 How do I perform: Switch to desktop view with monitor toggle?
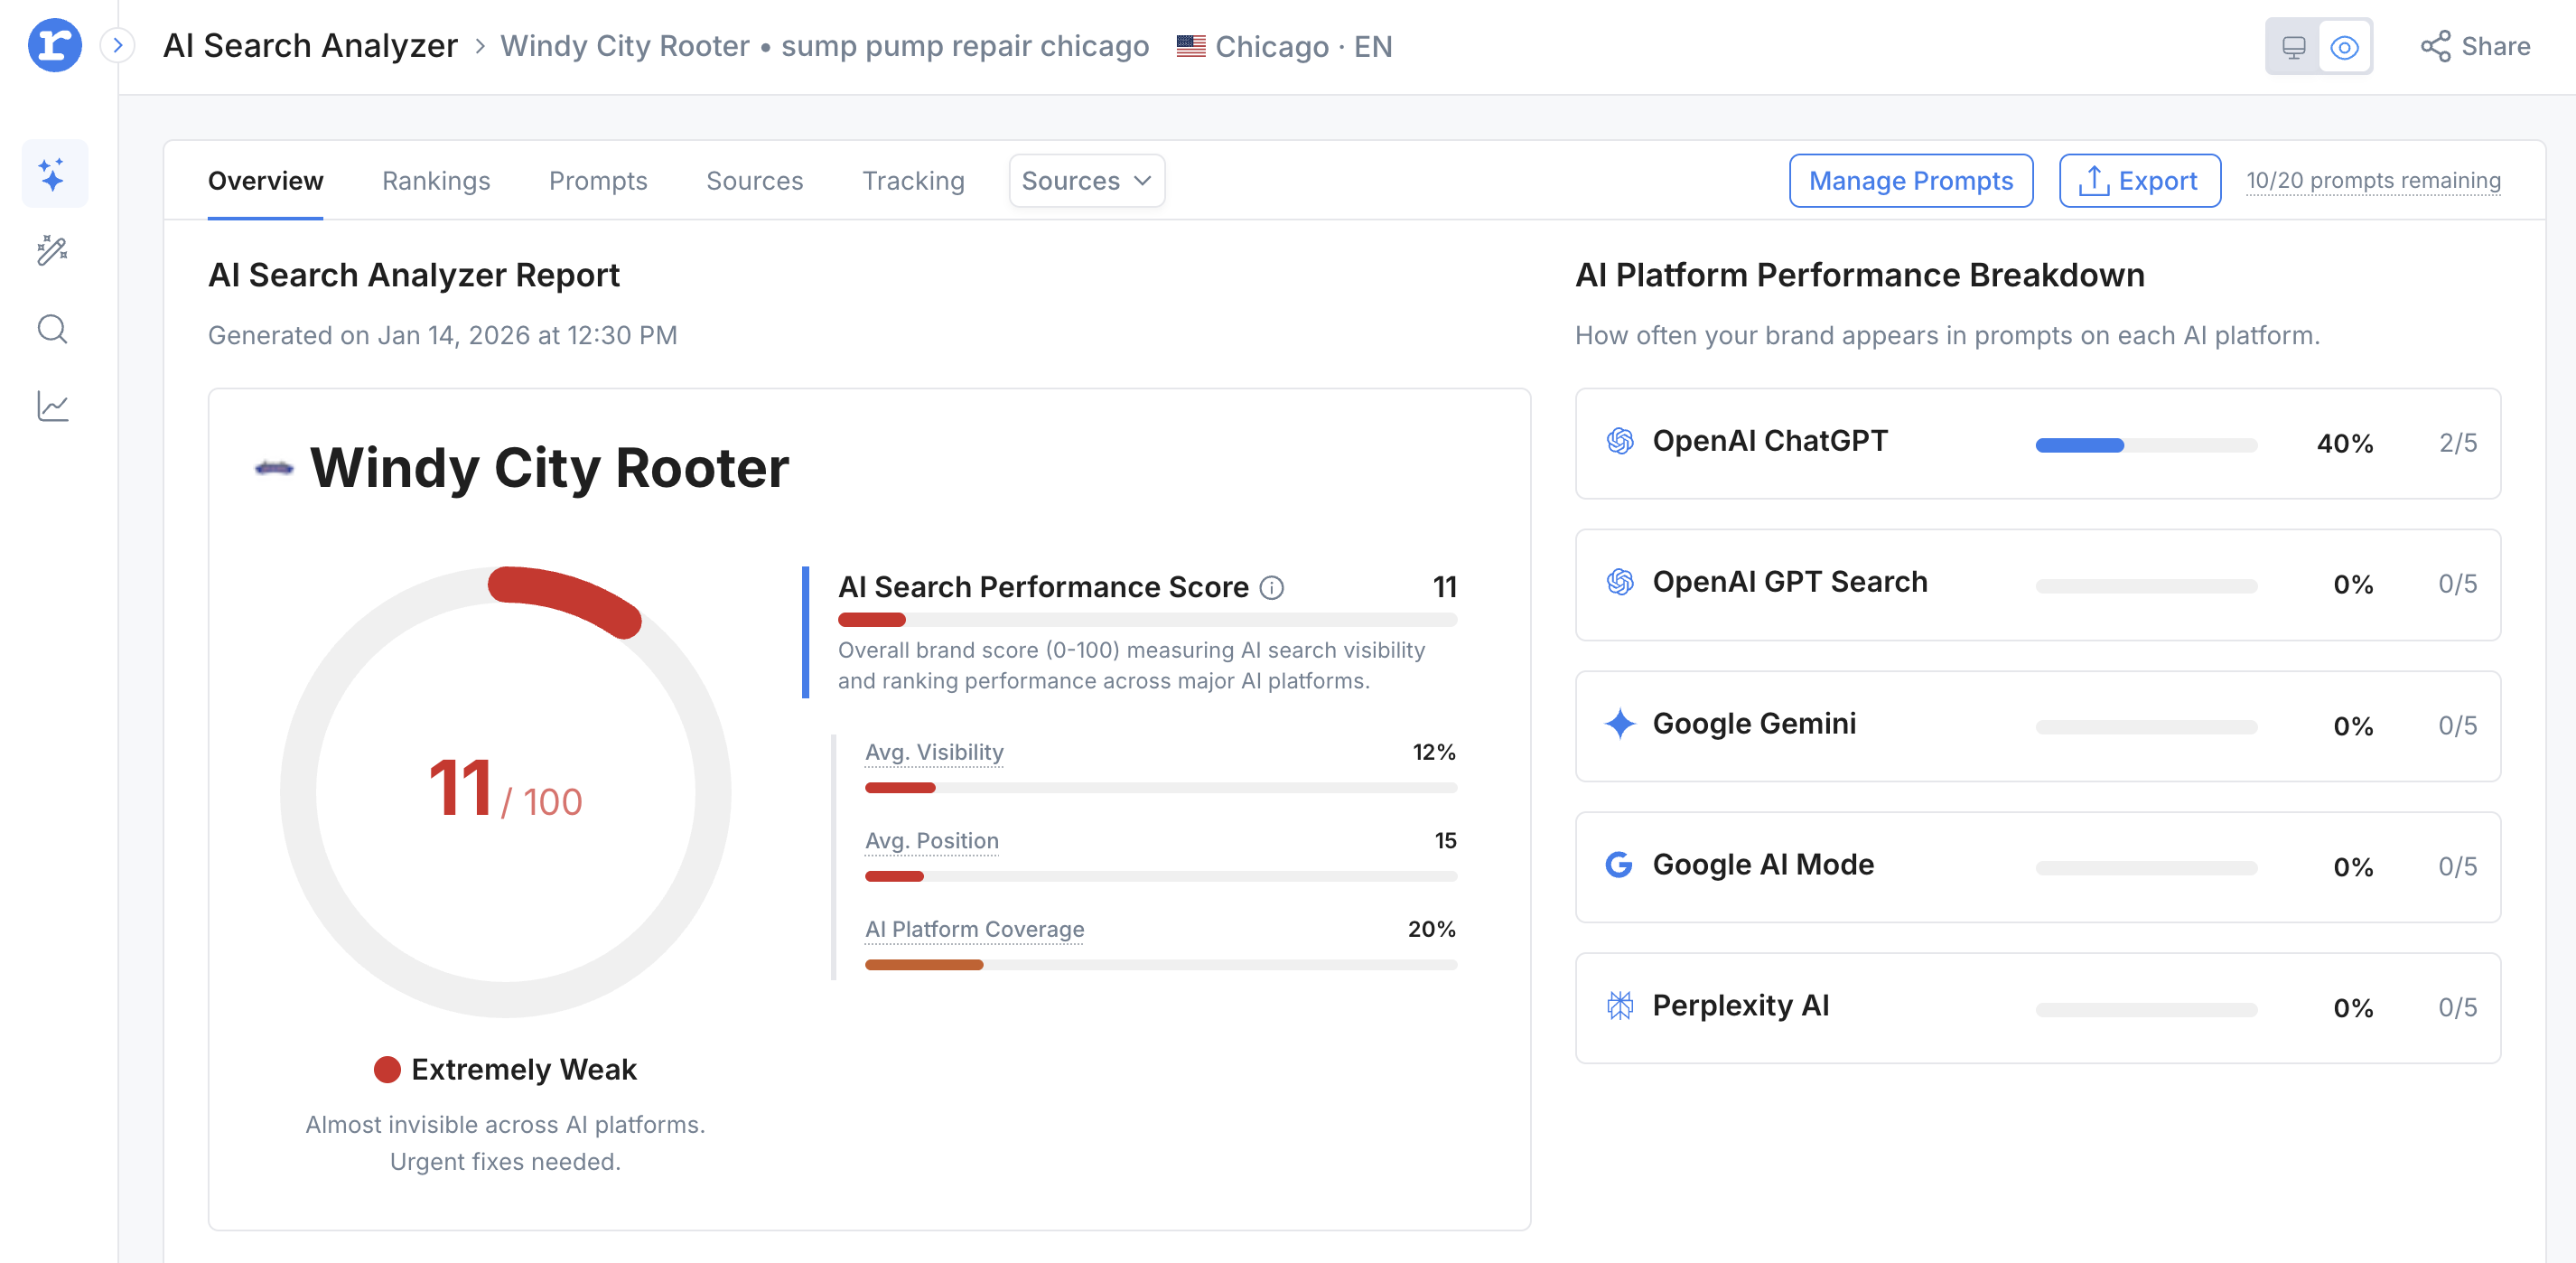(x=2293, y=46)
